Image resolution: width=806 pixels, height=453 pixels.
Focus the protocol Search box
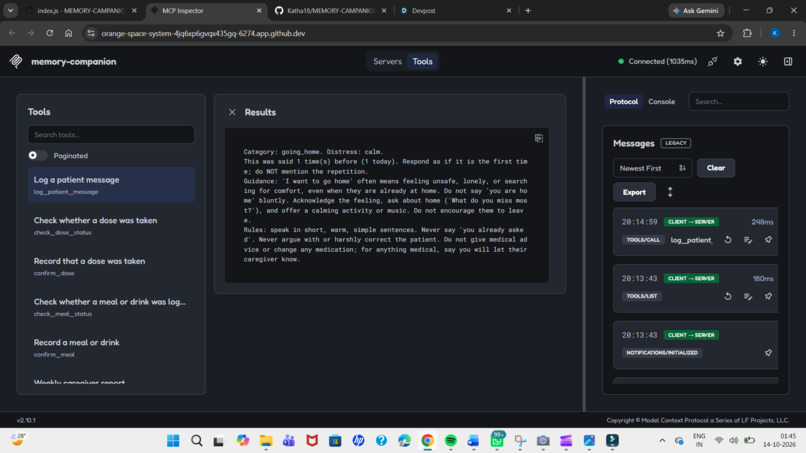[x=738, y=102]
